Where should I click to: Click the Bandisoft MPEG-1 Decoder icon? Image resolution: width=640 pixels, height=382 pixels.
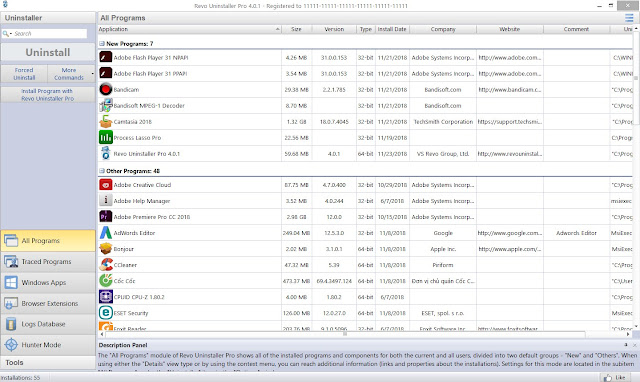point(106,105)
